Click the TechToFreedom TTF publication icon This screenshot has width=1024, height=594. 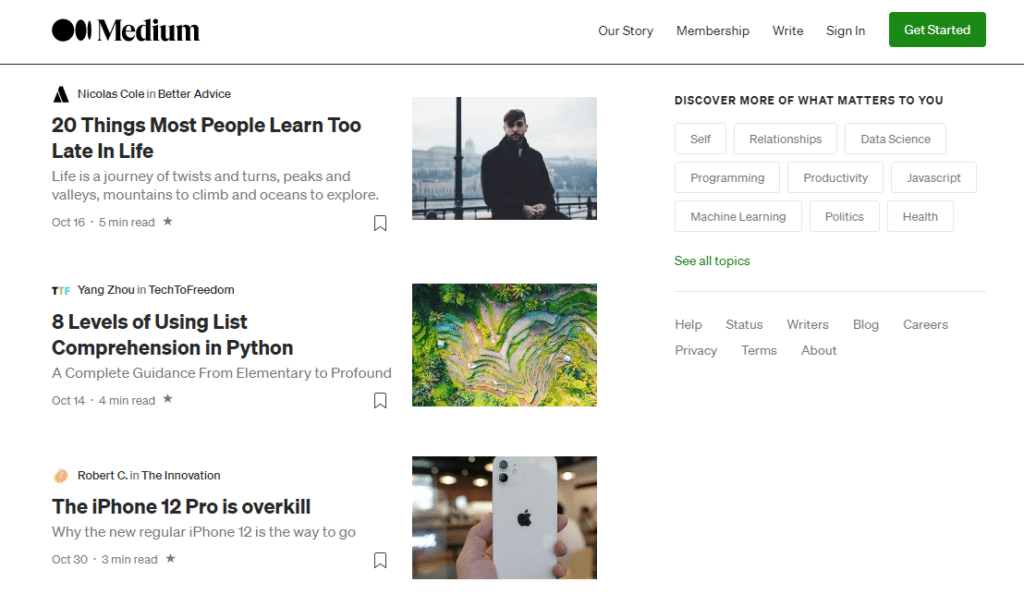61,290
